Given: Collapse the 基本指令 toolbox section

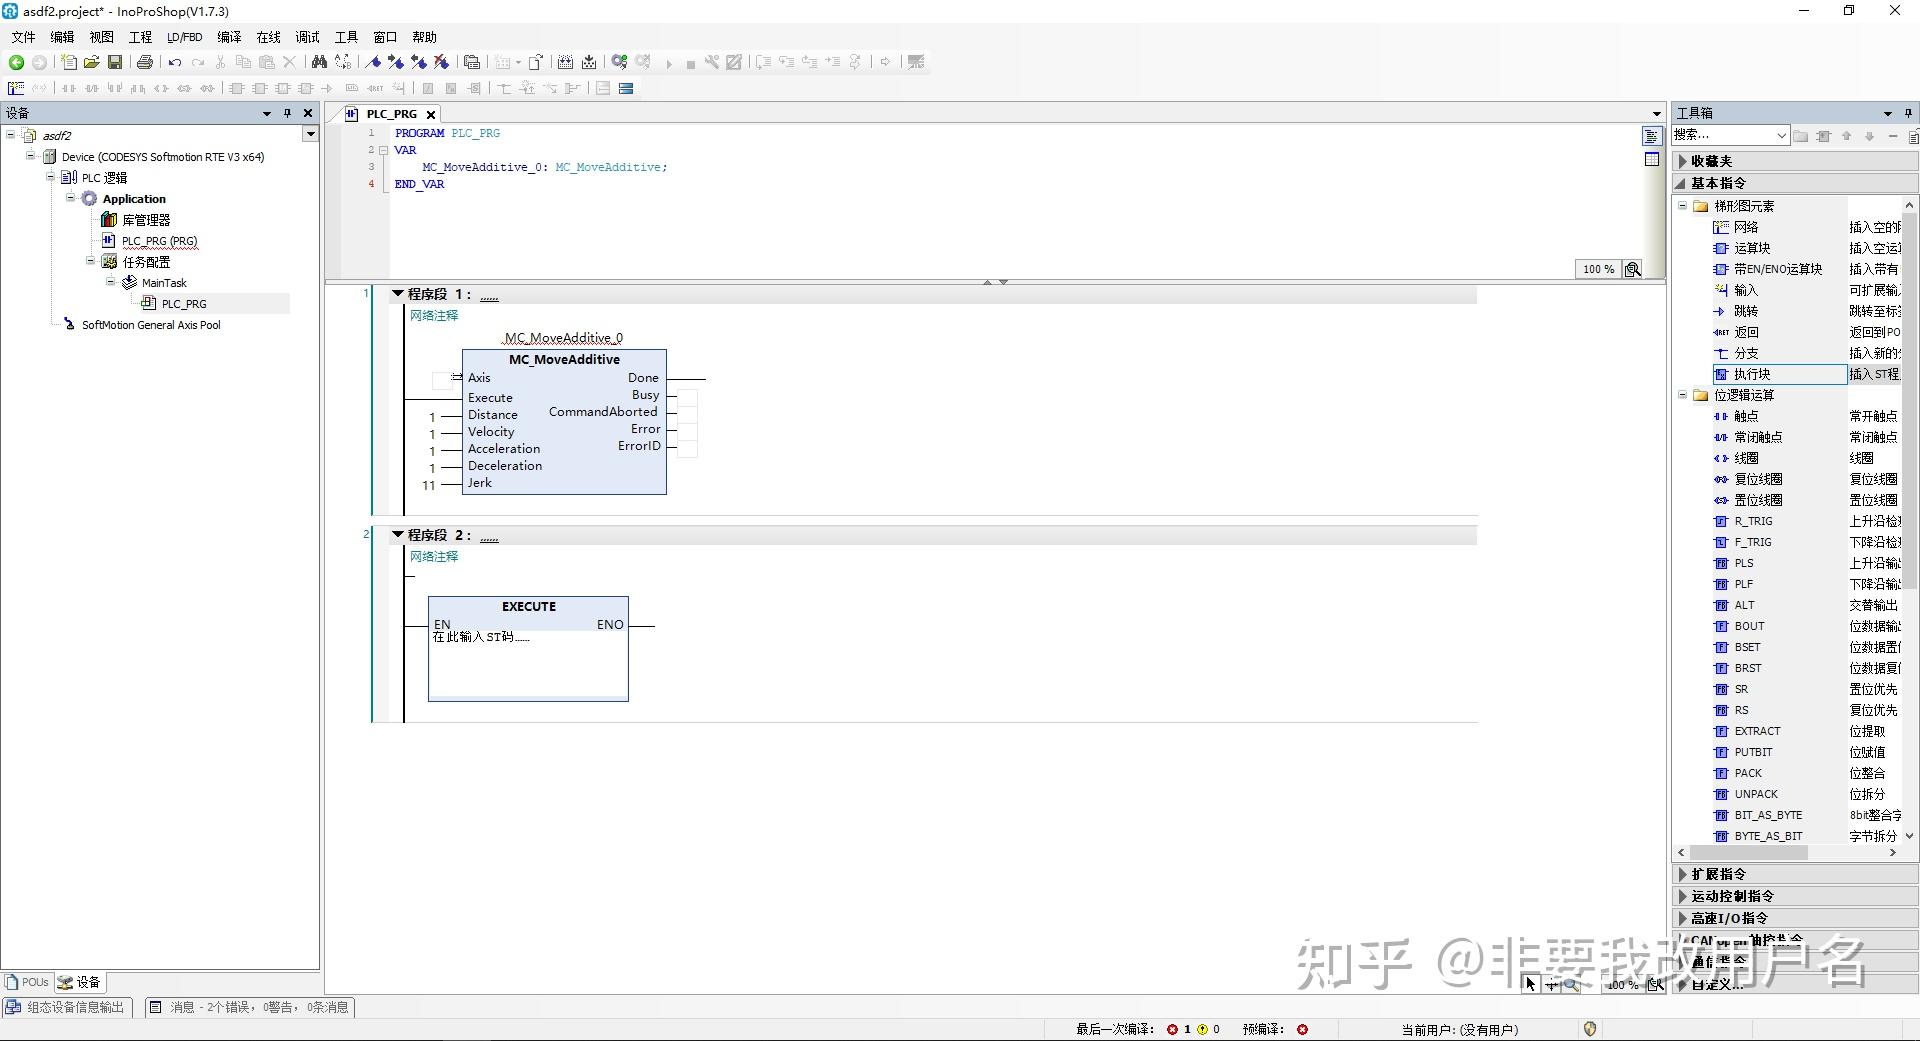Looking at the screenshot, I should [1795, 183].
